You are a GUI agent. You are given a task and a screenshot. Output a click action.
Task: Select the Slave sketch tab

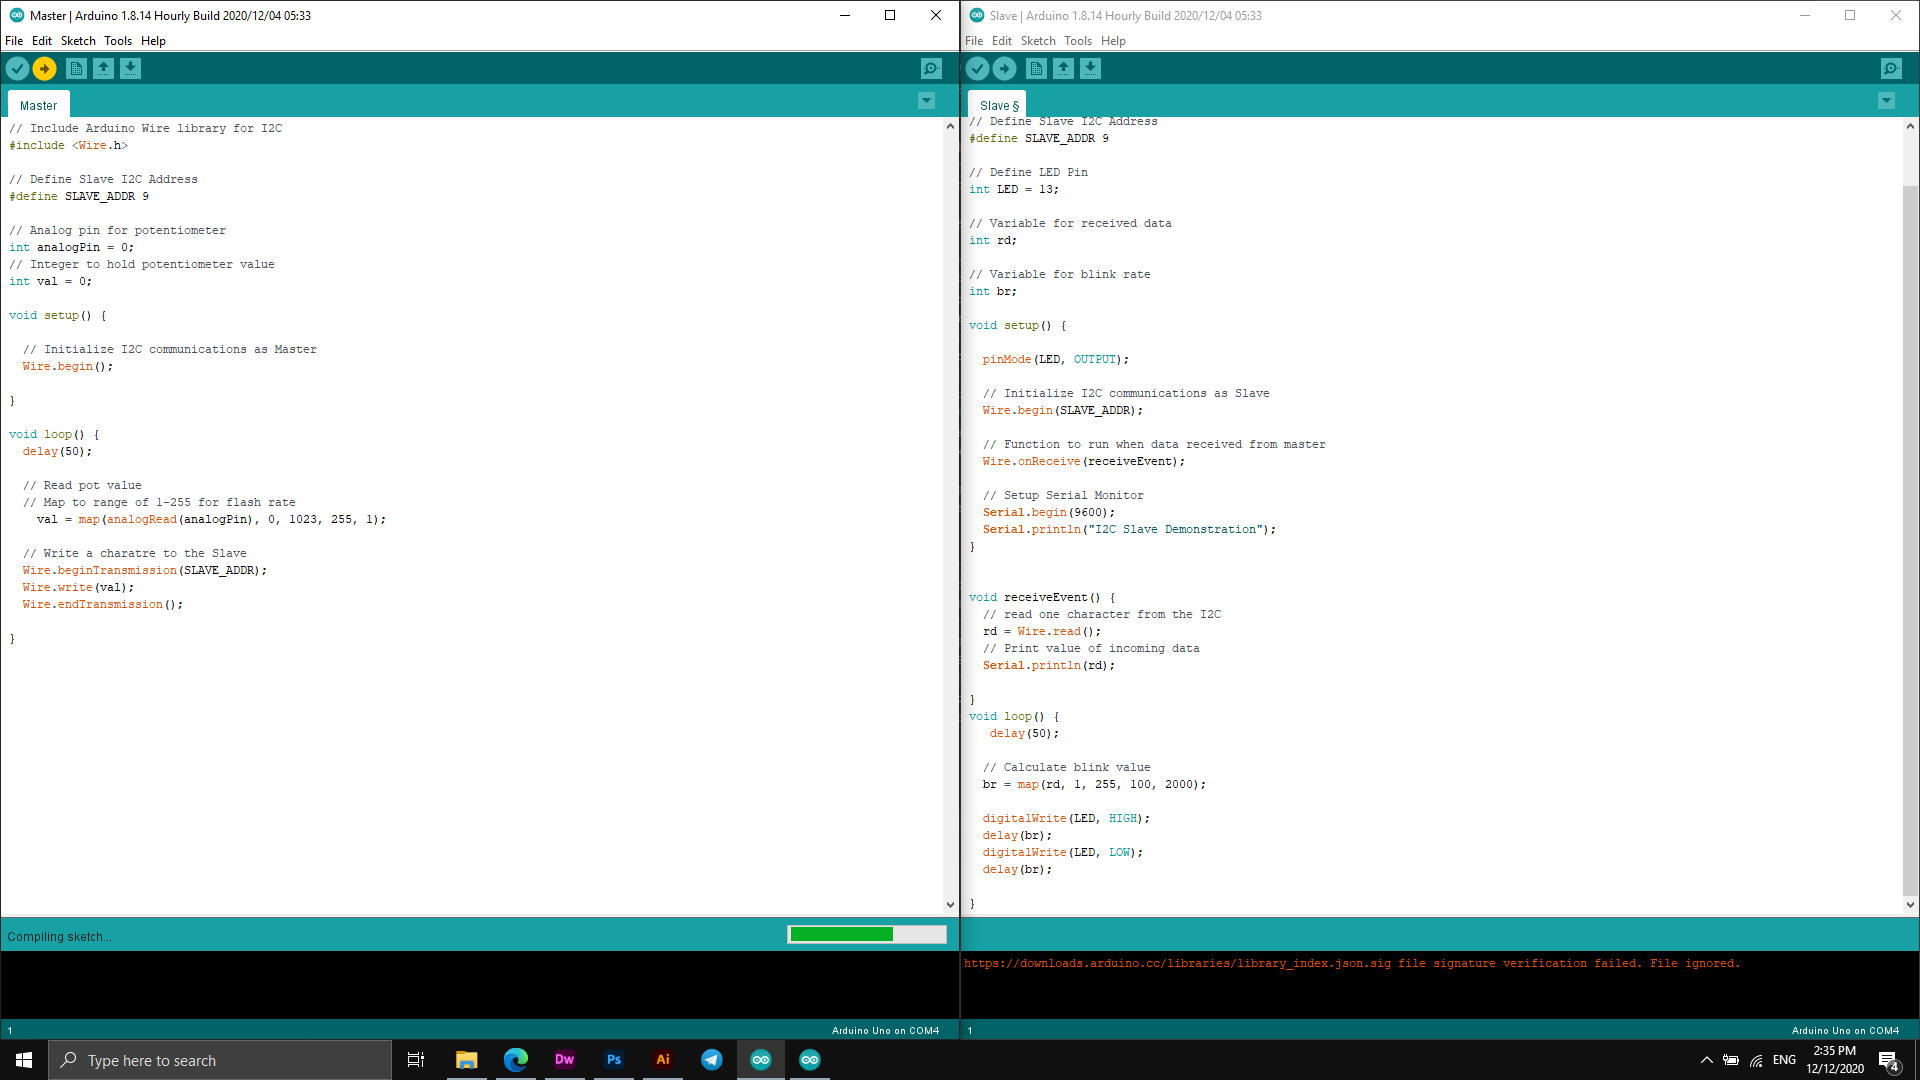pos(998,105)
